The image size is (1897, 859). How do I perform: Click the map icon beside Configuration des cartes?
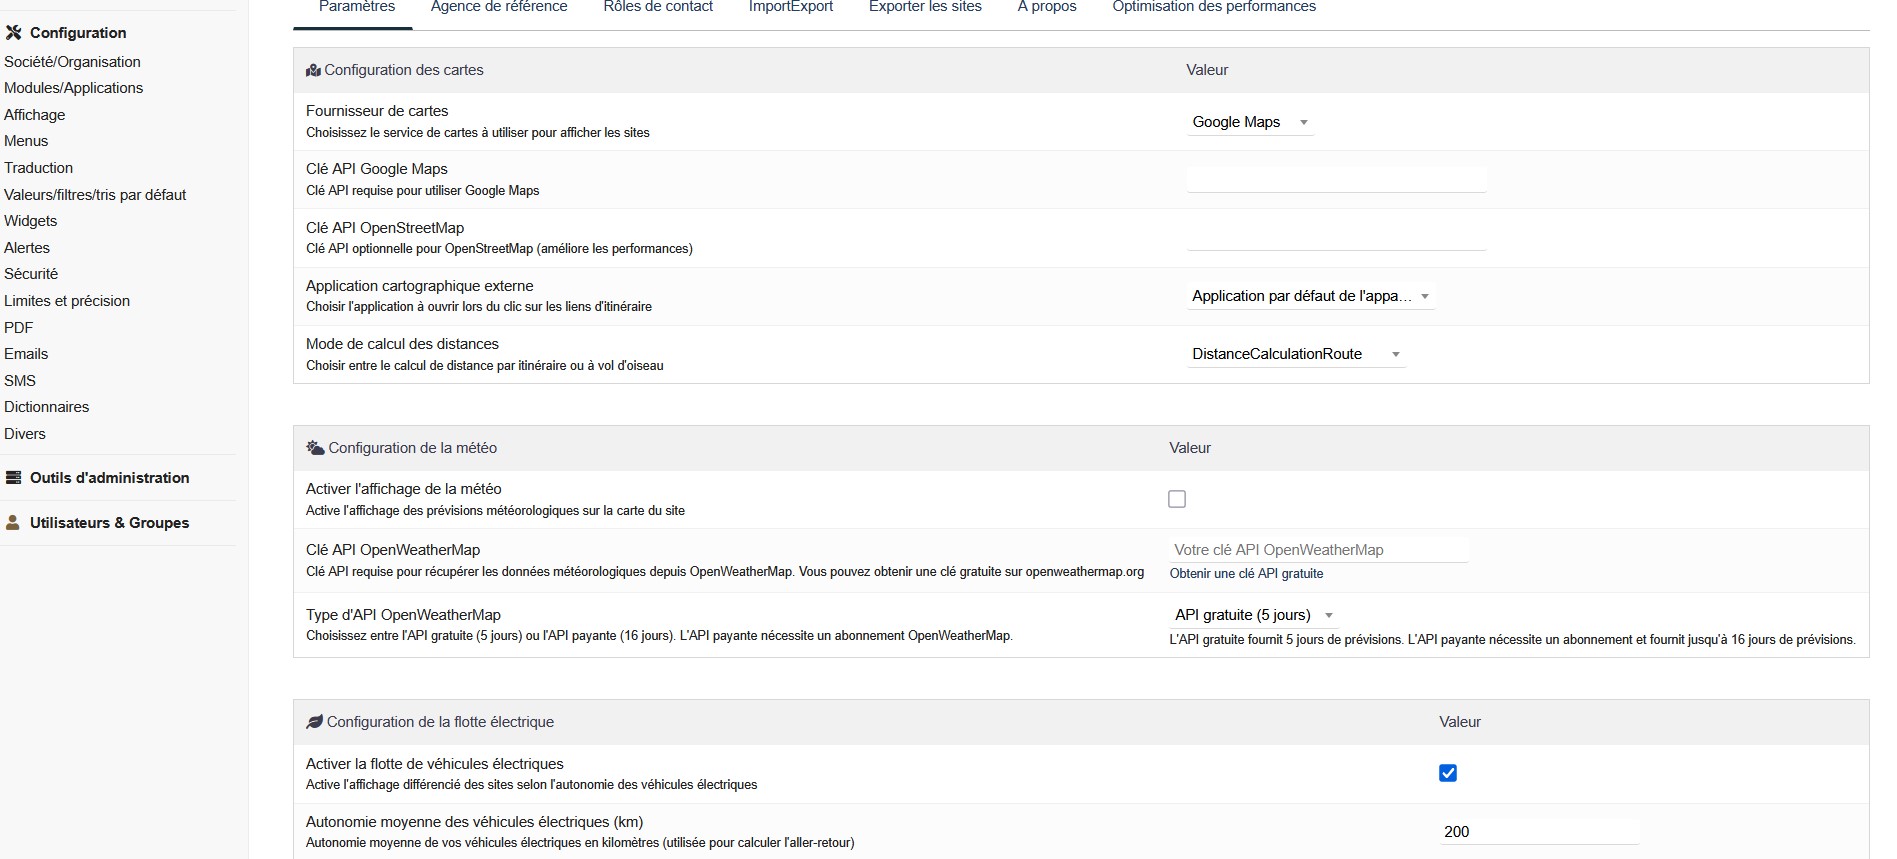pyautogui.click(x=313, y=70)
